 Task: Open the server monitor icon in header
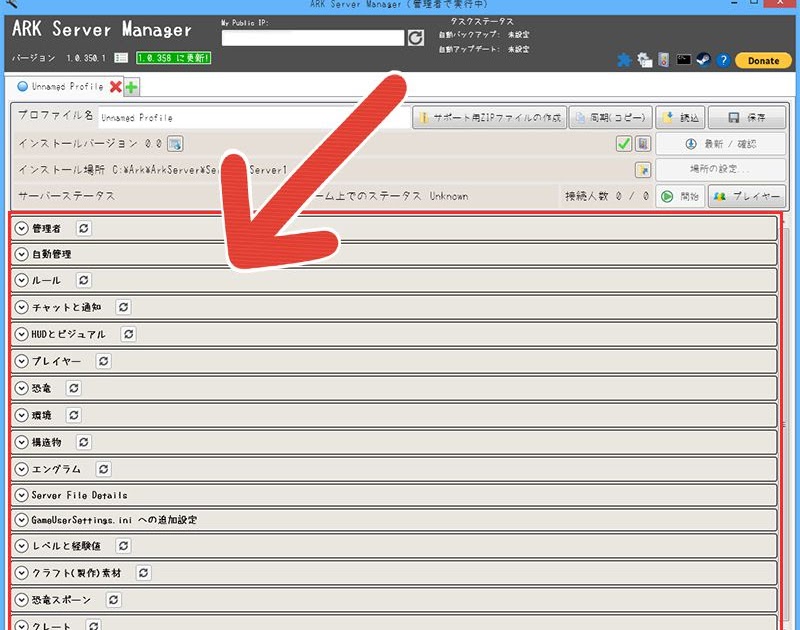coord(663,60)
